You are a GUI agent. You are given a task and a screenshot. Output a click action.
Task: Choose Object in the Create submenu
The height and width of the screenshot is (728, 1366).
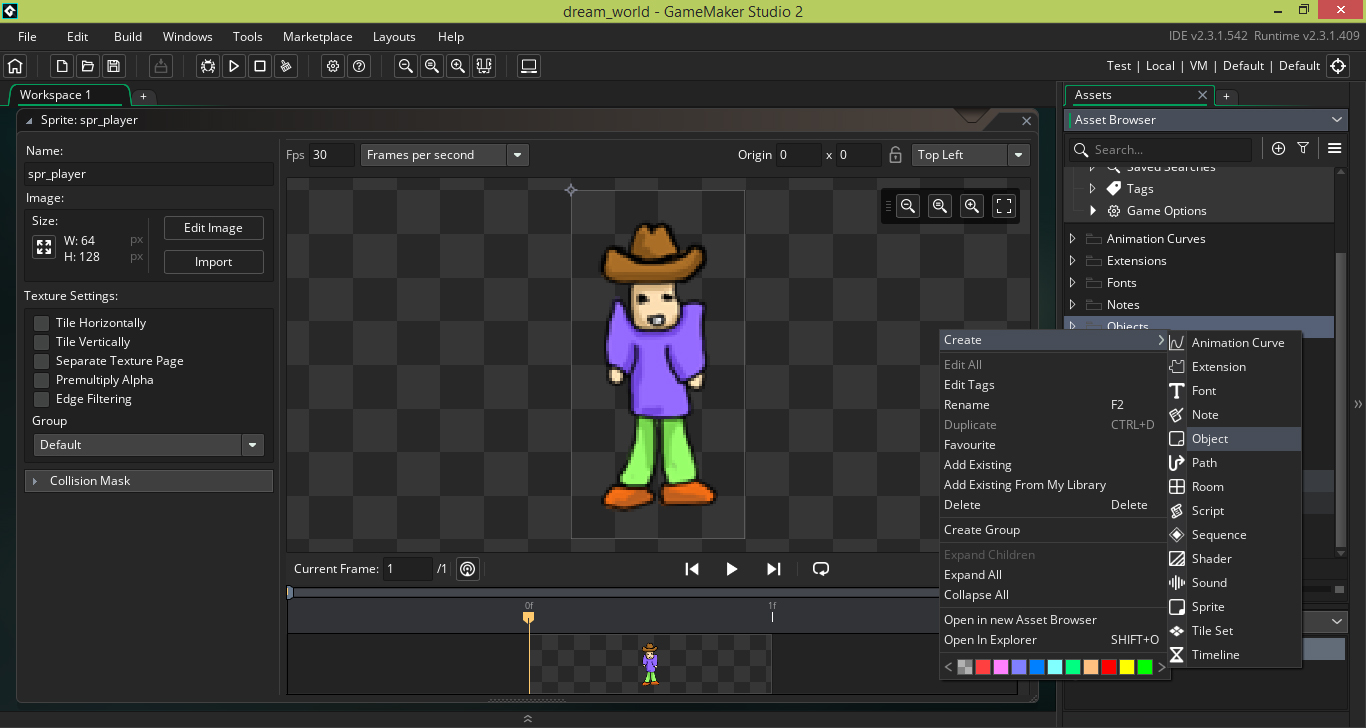[1234, 439]
